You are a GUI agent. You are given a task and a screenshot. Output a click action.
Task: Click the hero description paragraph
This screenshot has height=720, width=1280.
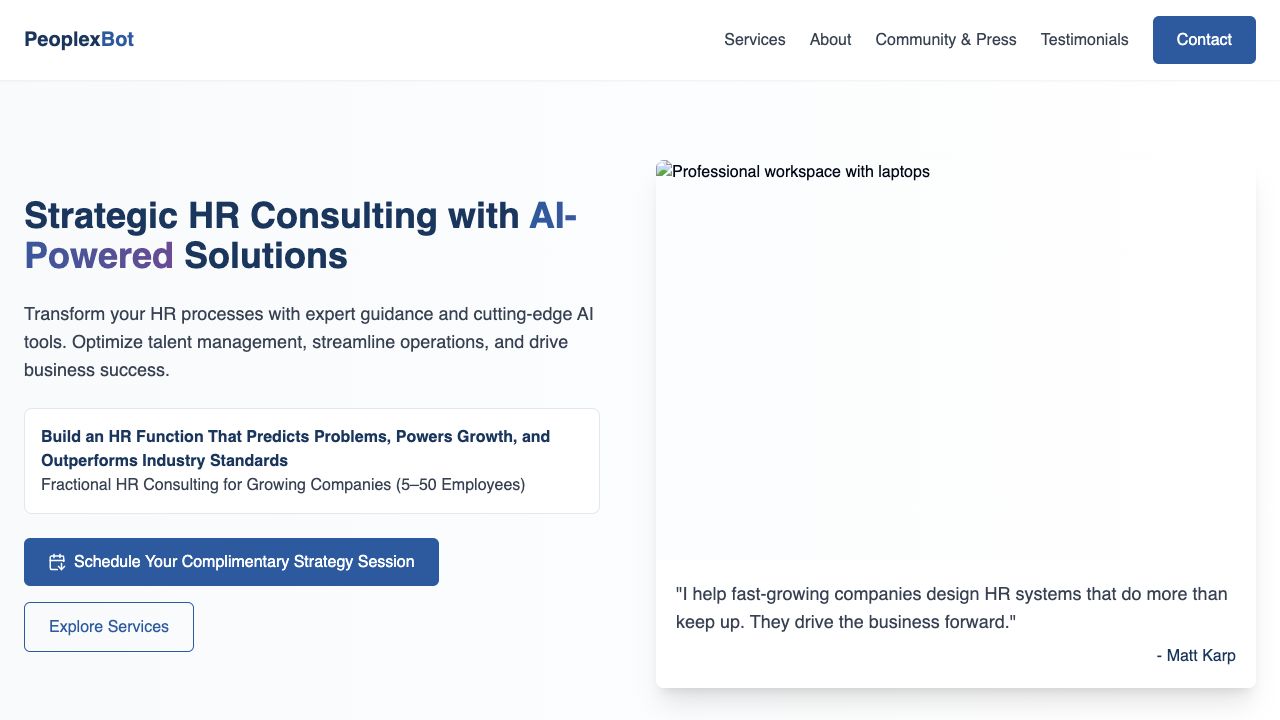pyautogui.click(x=308, y=342)
